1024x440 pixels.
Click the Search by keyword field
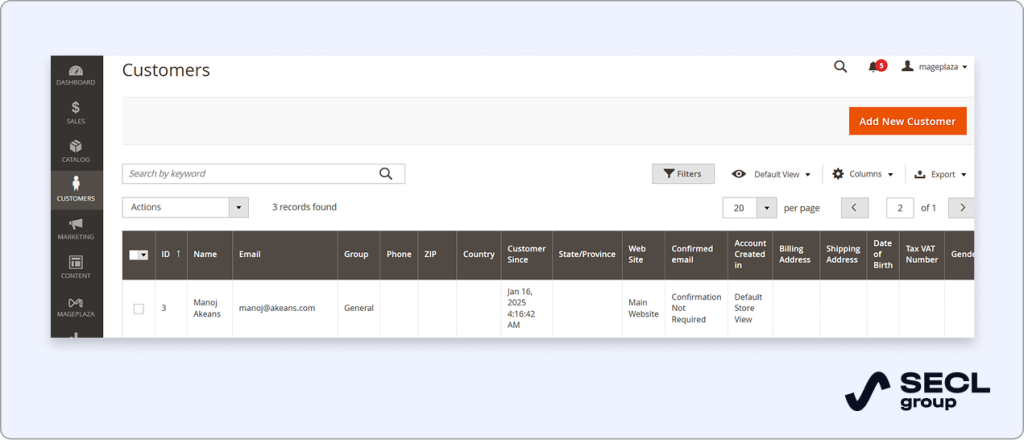coord(250,174)
